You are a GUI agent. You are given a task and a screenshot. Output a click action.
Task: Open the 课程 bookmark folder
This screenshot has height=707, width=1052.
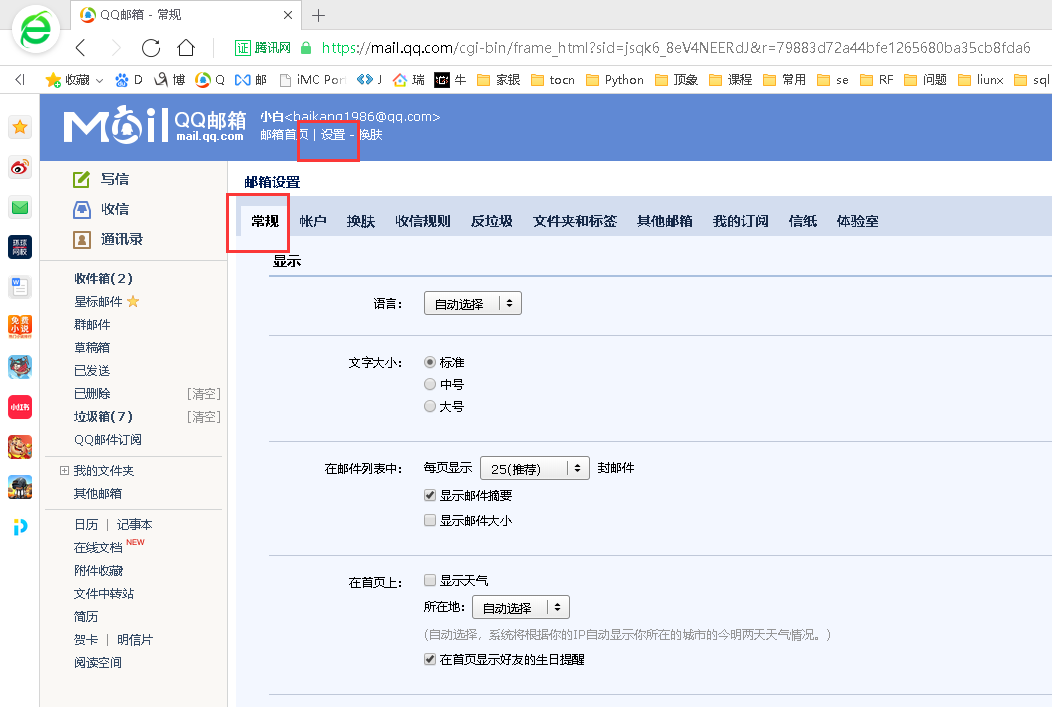coord(731,80)
